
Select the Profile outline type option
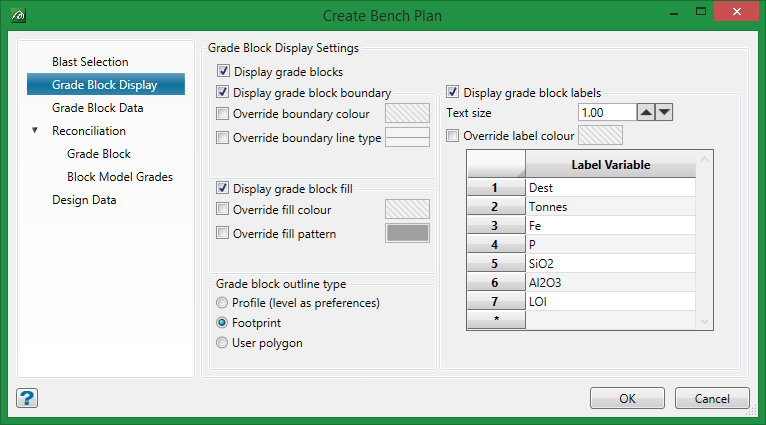(222, 303)
